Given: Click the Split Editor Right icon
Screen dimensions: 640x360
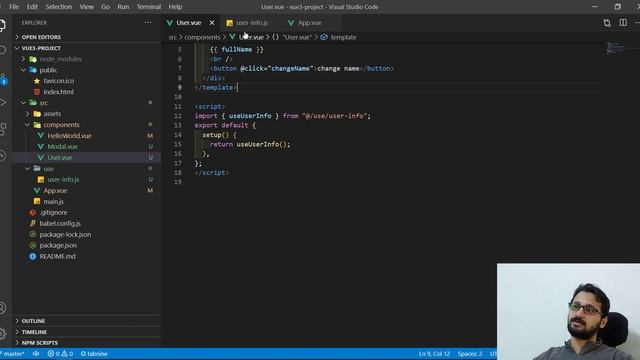Looking at the screenshot, I should 623,23.
